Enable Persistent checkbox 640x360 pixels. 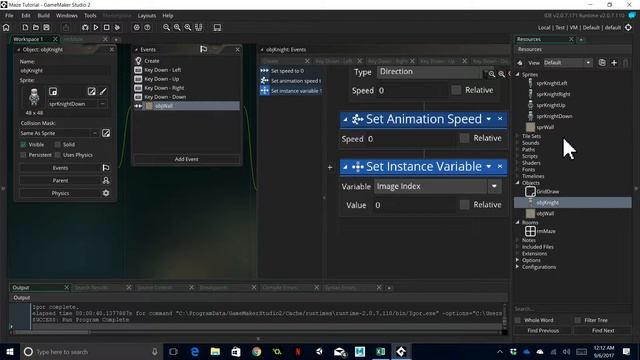[23, 155]
